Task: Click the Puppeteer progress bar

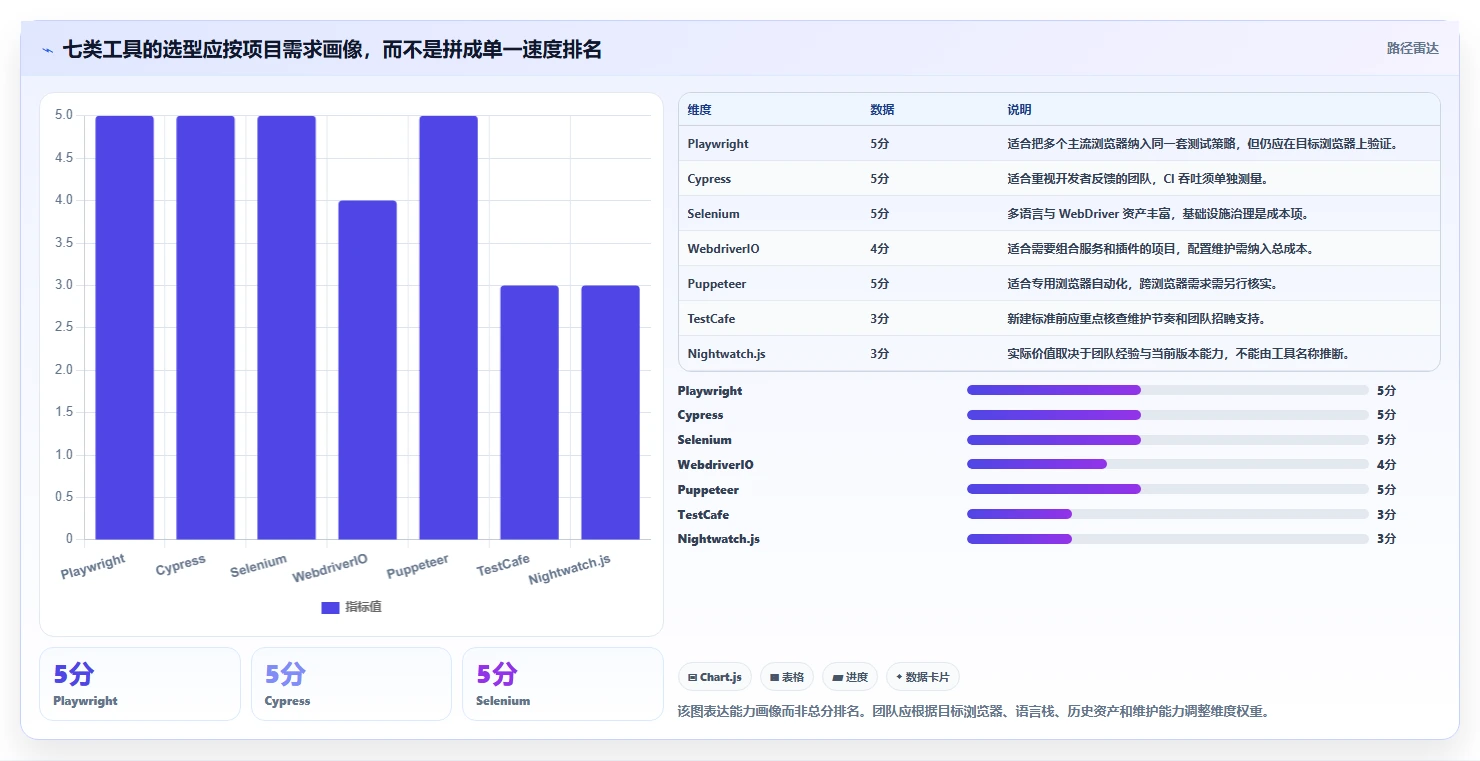Action: coord(1167,489)
